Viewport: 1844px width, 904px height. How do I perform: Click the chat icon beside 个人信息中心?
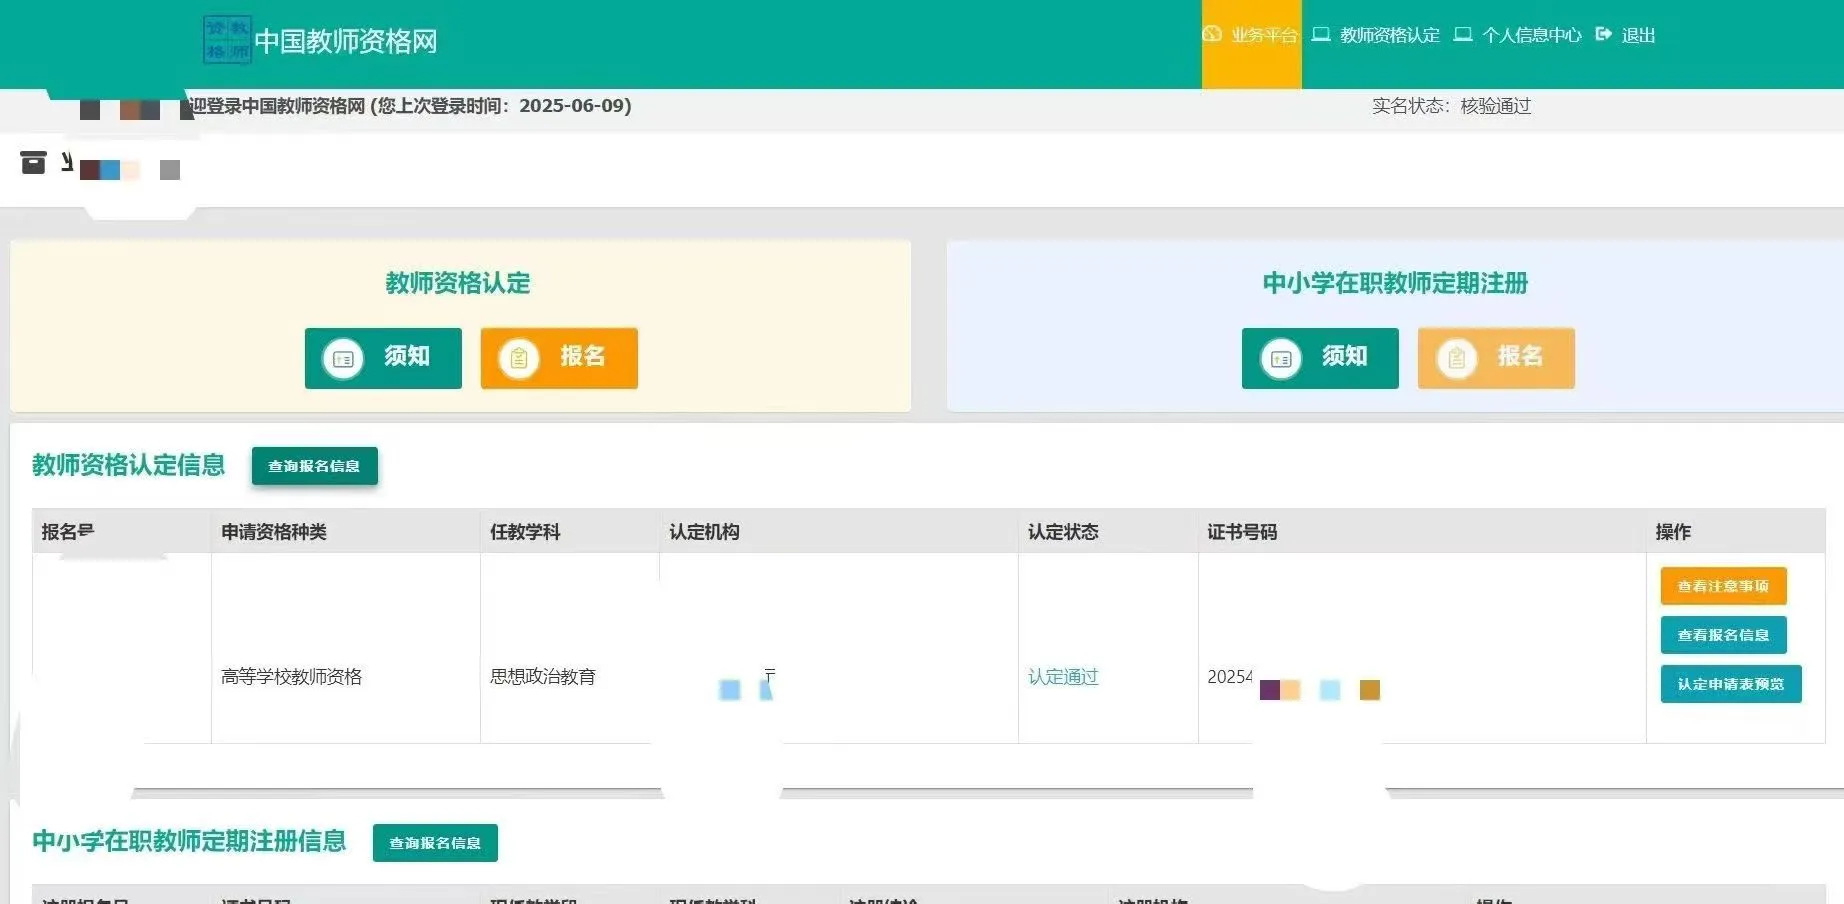1462,35
